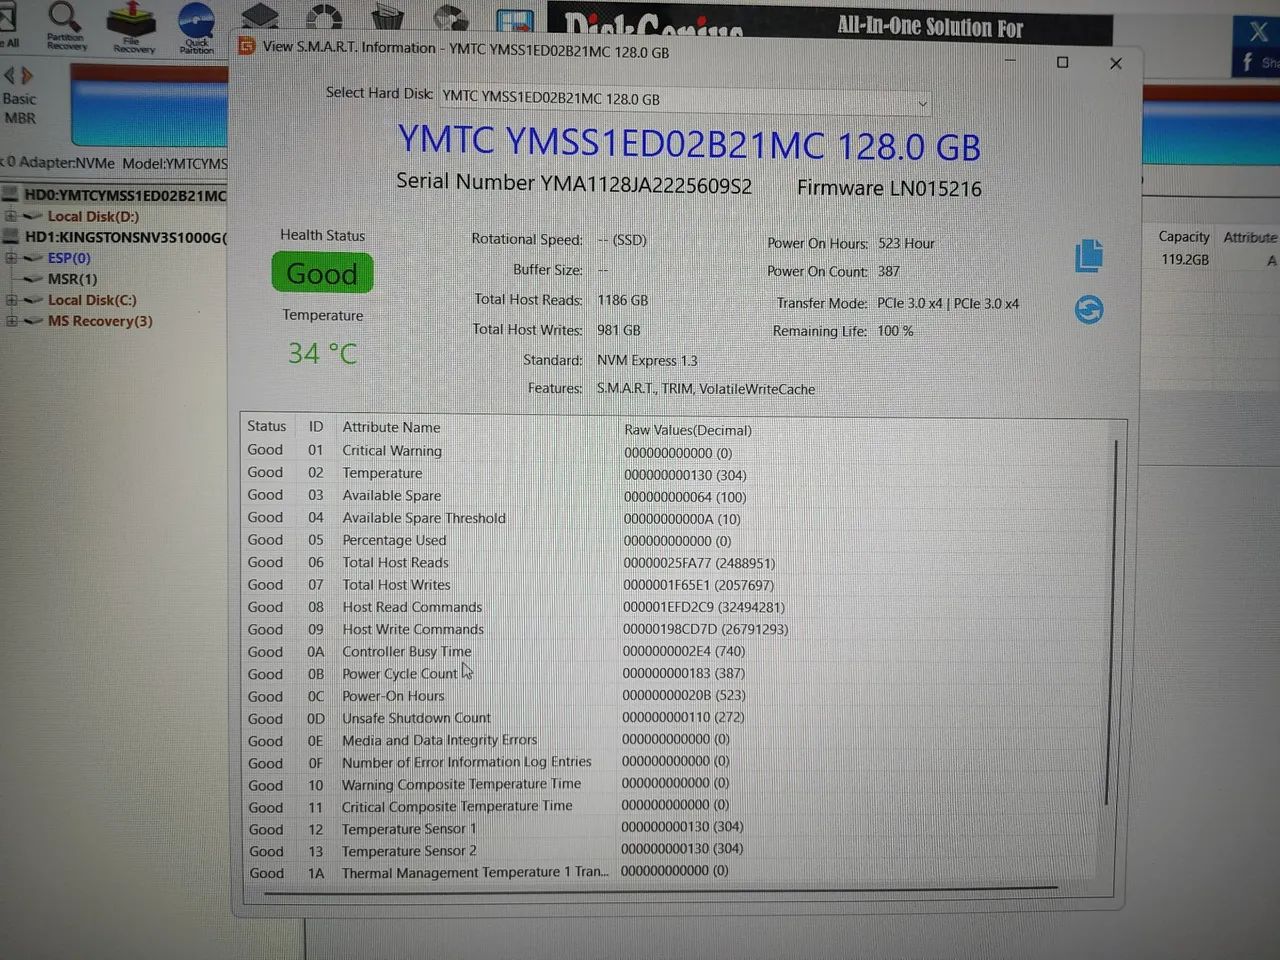Viewport: 1280px width, 960px height.
Task: Expand MS Recovery(3) tree node
Action: click(x=10, y=321)
